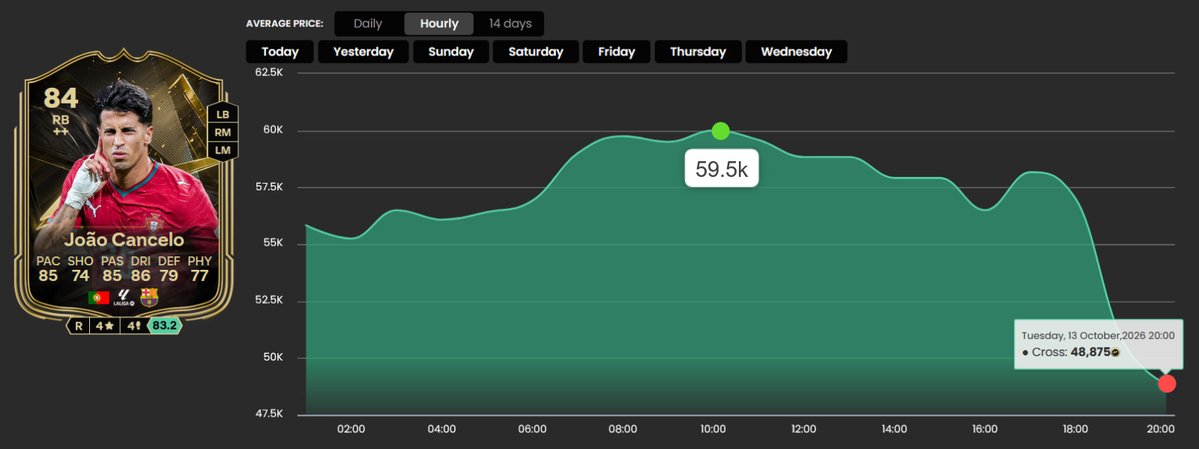Click the Barcelona club badge on card
1199x449 pixels.
tap(149, 298)
